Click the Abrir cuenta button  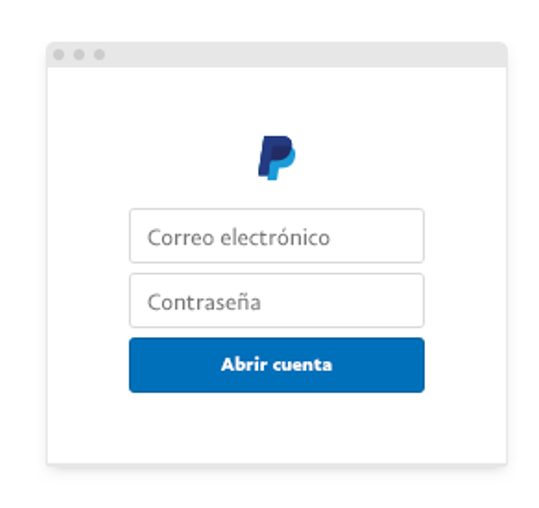click(277, 365)
